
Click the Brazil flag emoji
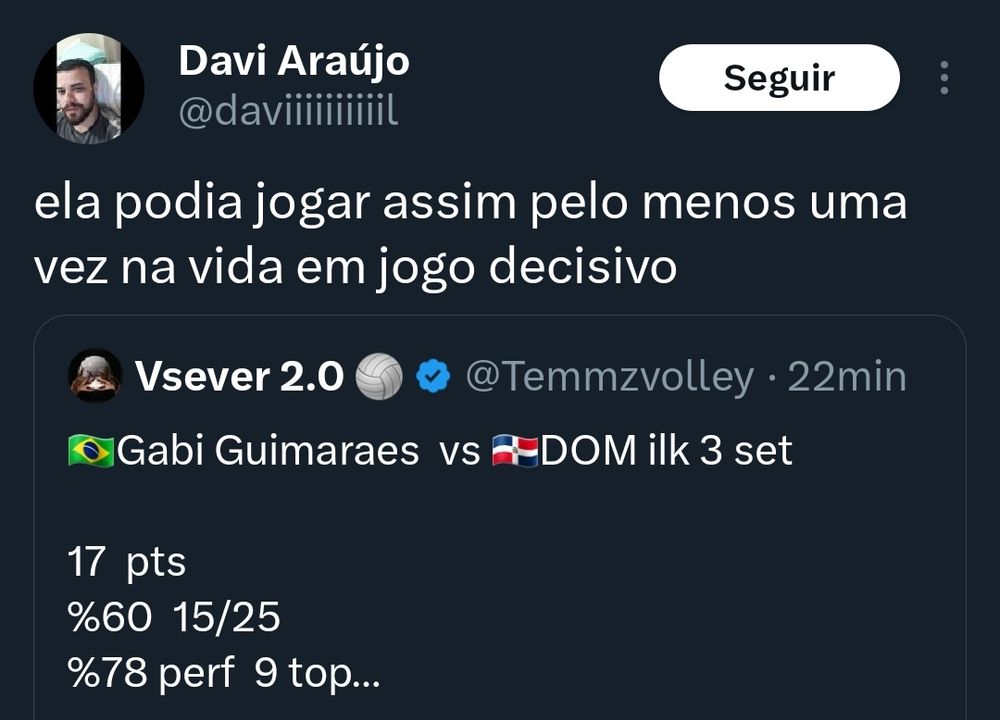[x=91, y=451]
